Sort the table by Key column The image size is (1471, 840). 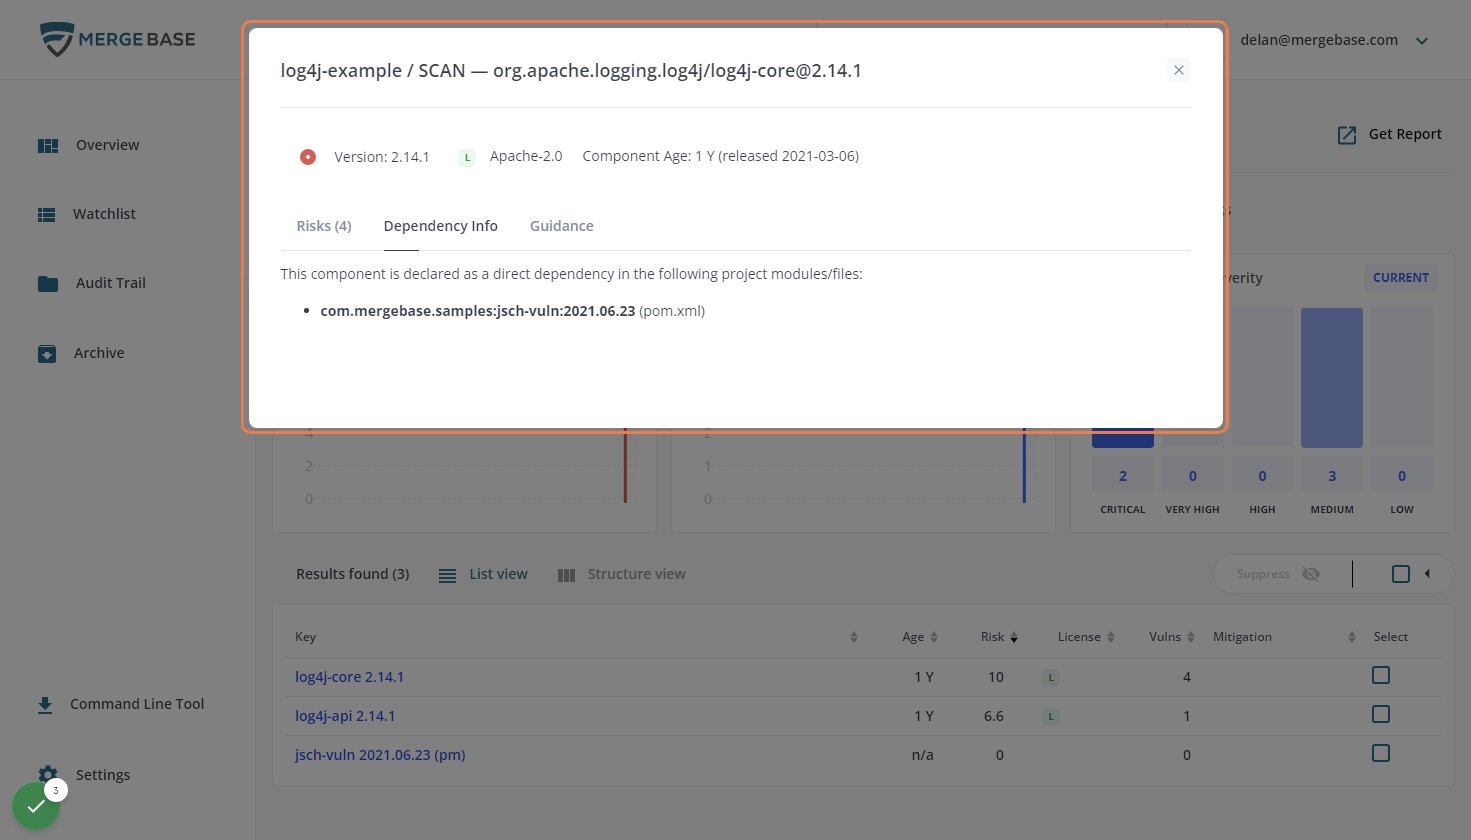(x=854, y=638)
